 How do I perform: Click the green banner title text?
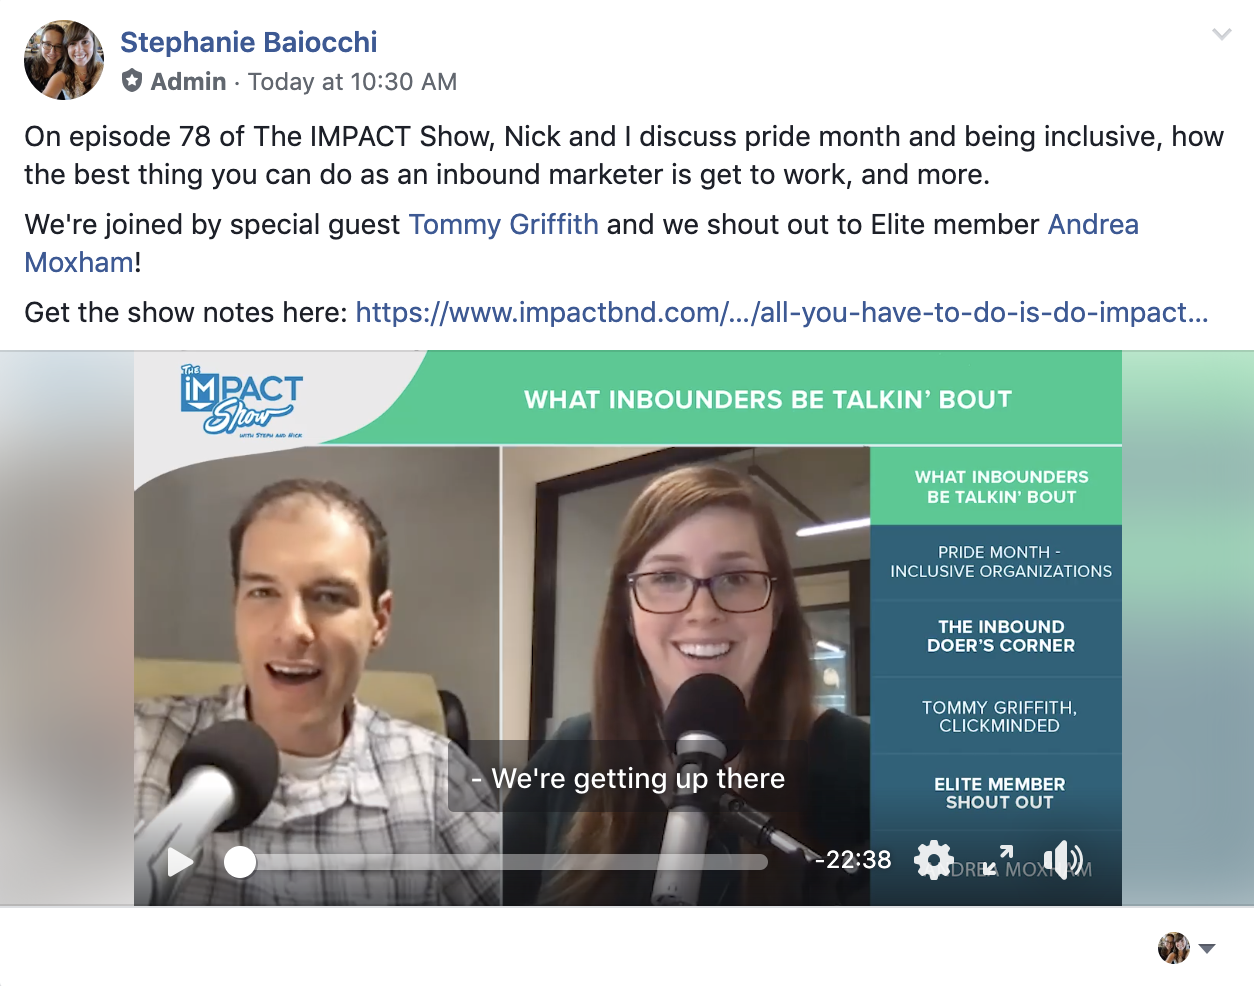click(x=768, y=400)
